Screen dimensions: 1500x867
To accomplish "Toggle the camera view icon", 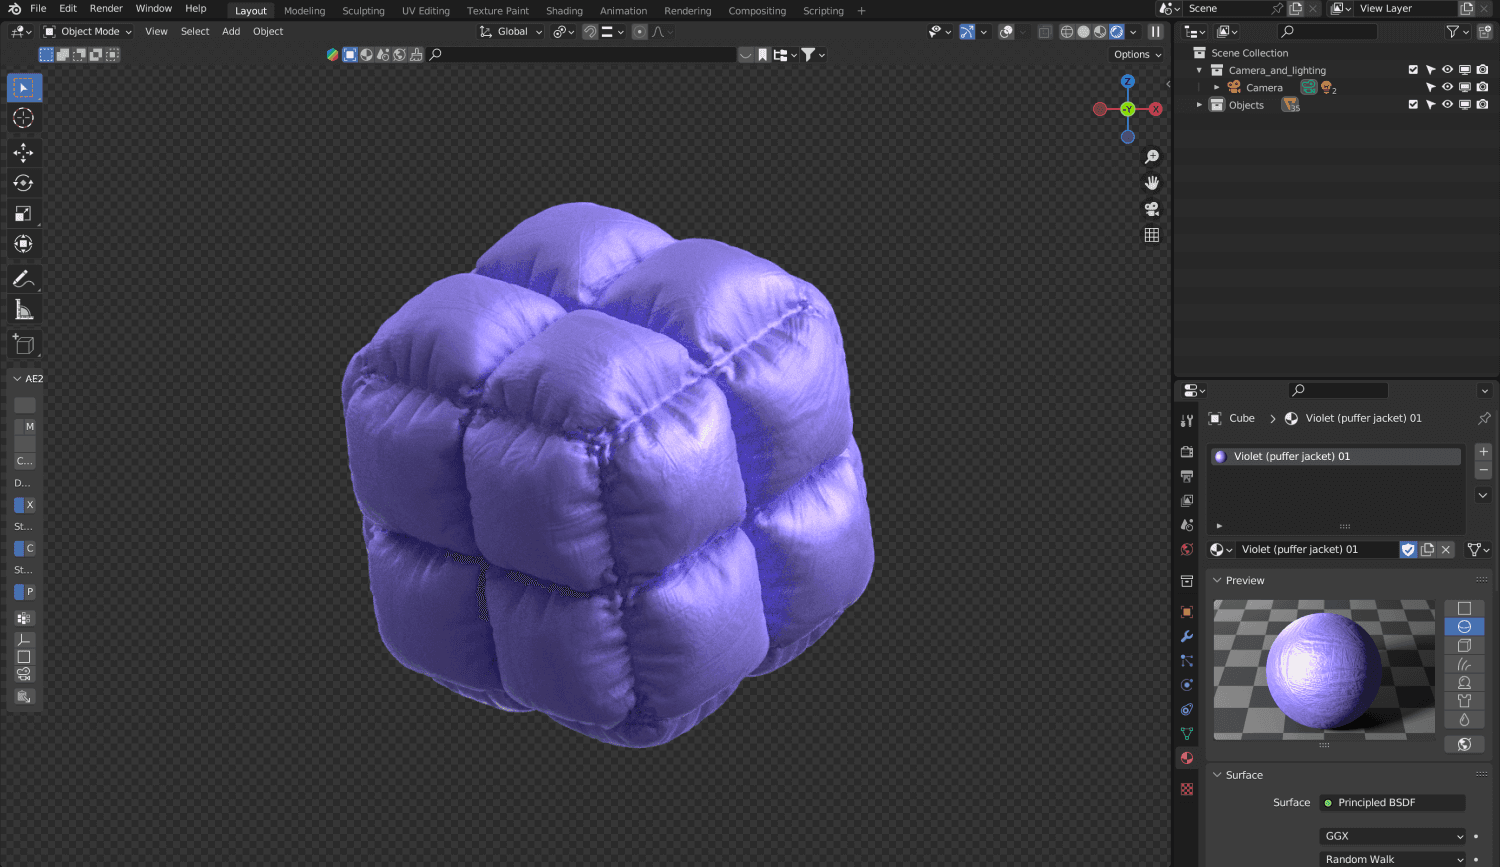I will coord(1152,209).
